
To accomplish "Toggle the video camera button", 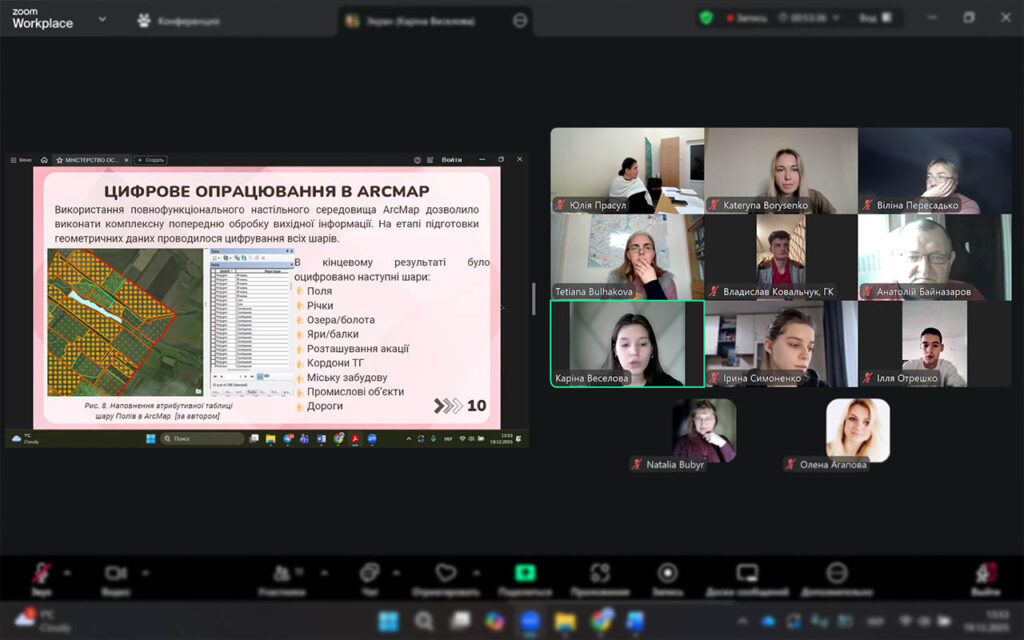I will click(116, 574).
